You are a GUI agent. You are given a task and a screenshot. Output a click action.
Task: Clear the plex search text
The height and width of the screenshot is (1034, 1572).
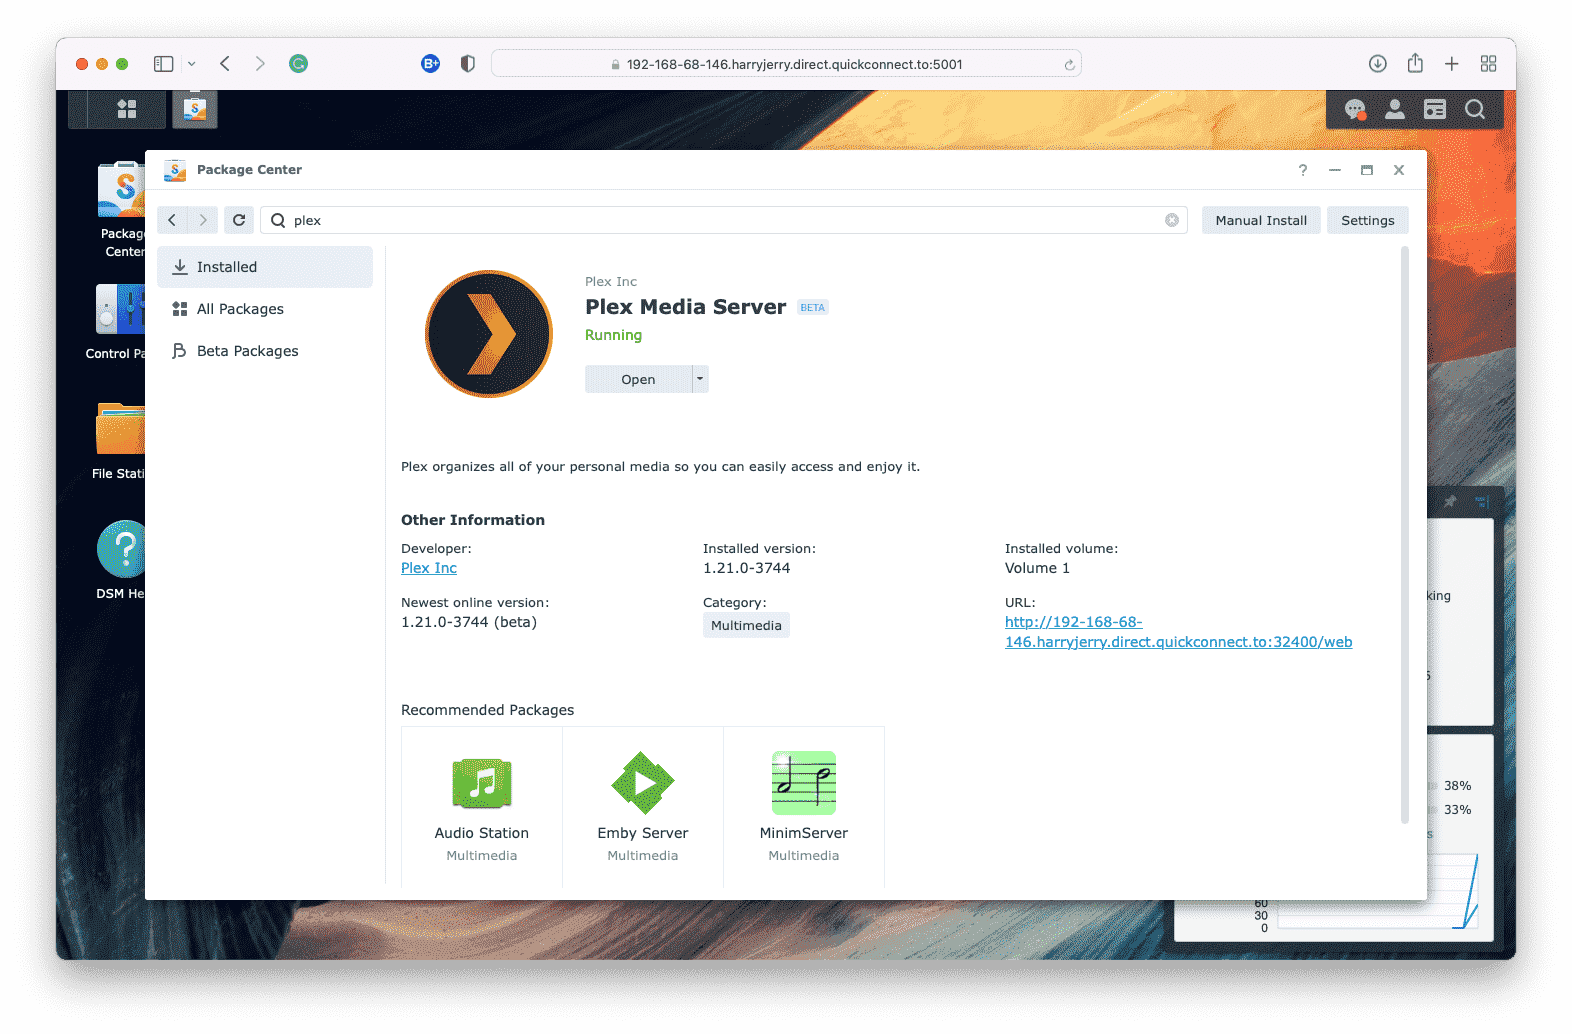(1172, 220)
